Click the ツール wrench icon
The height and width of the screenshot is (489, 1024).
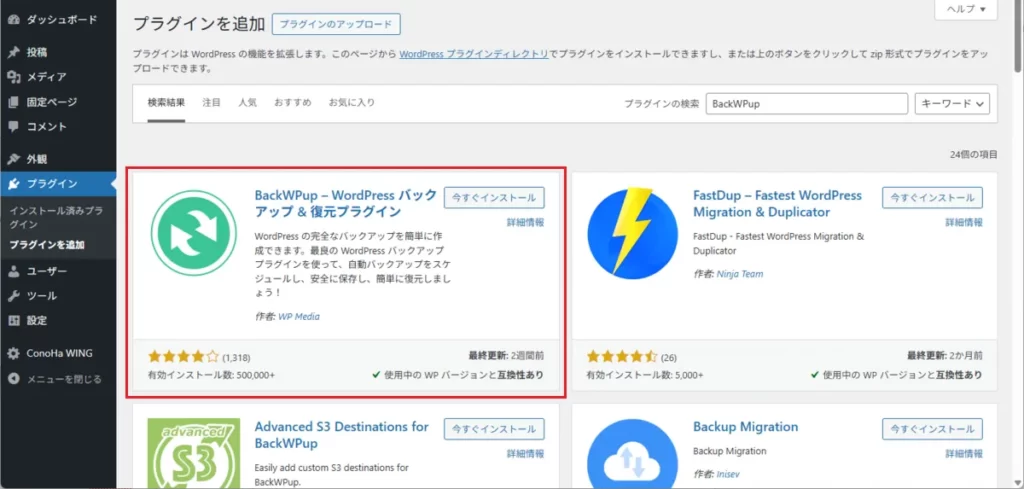(13, 296)
